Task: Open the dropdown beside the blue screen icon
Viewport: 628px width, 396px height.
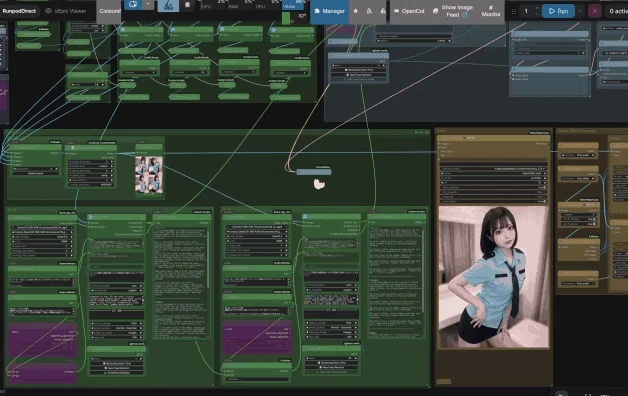Action: [148, 4]
